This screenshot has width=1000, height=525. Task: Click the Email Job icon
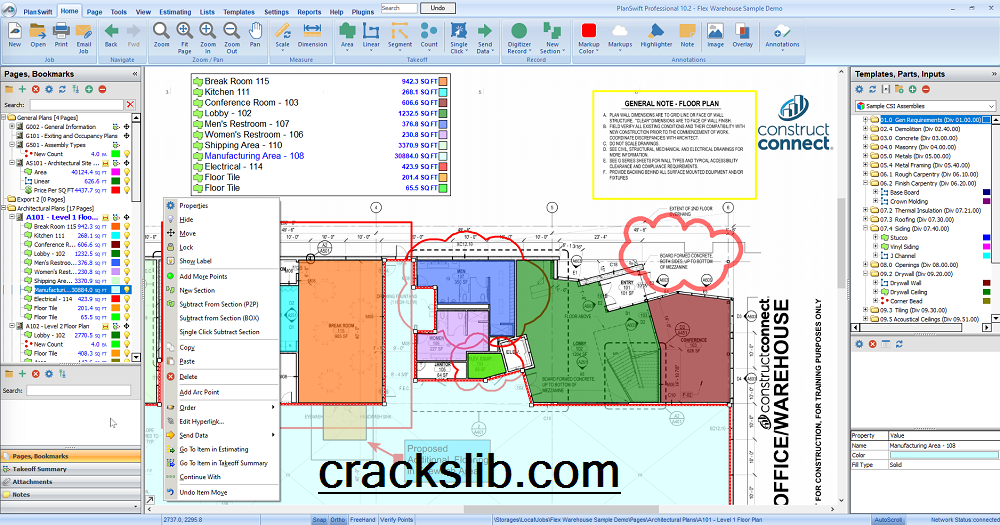click(84, 30)
